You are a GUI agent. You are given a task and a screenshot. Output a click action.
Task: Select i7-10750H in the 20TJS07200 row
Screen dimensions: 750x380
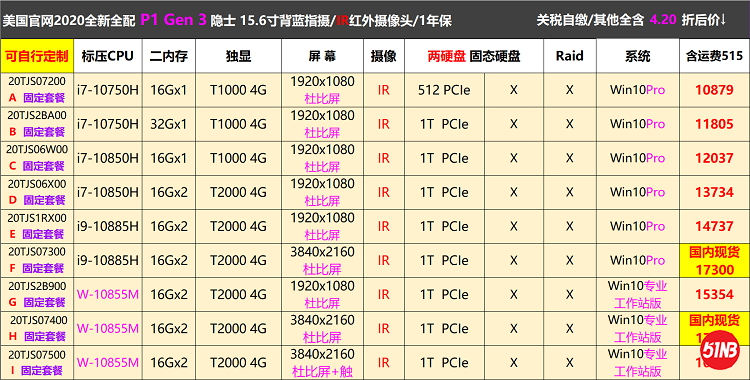[x=108, y=90]
